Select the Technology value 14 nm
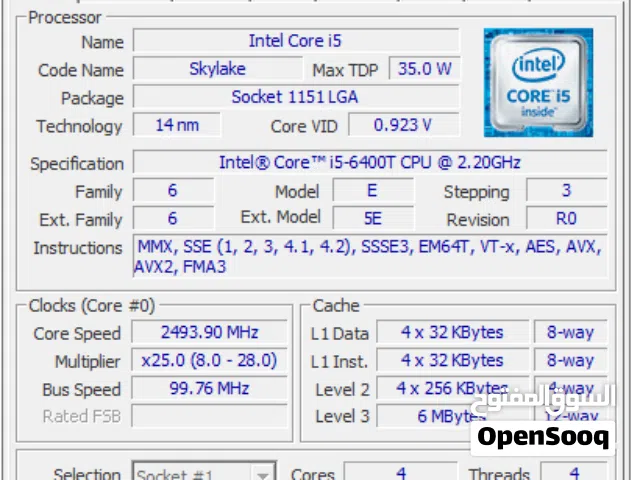The width and height of the screenshot is (640, 480). tap(177, 125)
